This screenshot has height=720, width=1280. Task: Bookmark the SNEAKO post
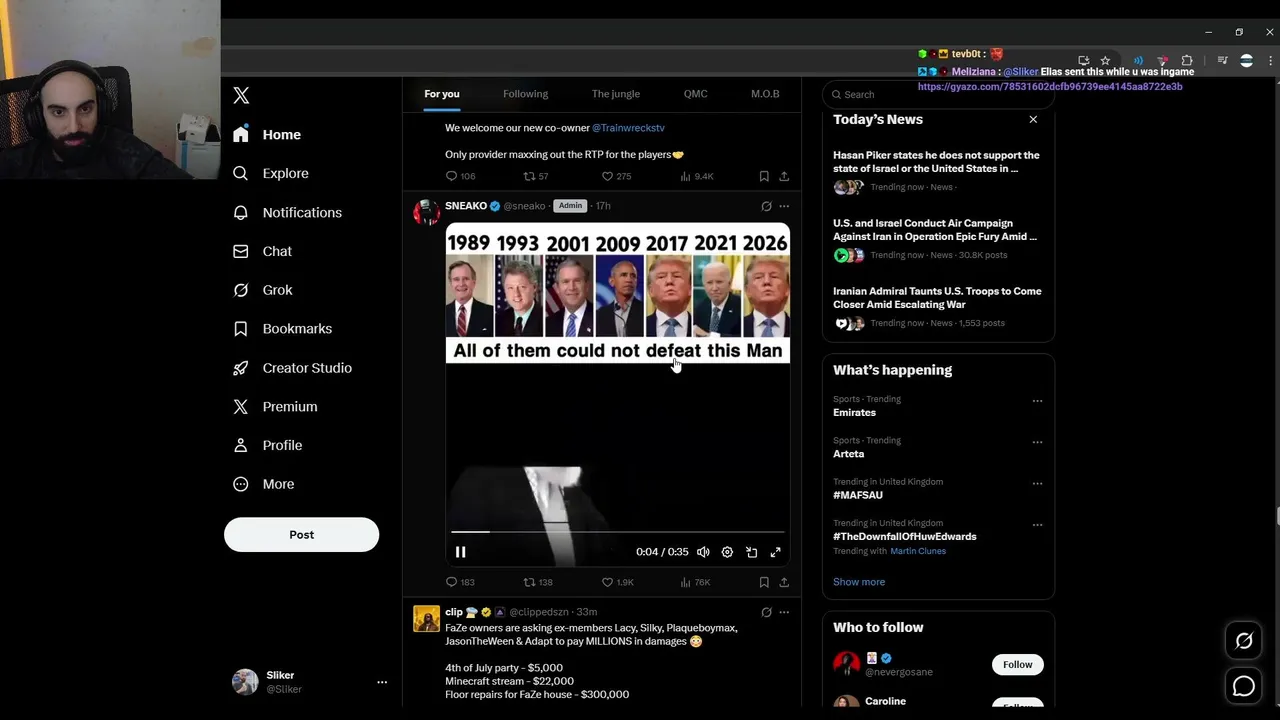764,582
